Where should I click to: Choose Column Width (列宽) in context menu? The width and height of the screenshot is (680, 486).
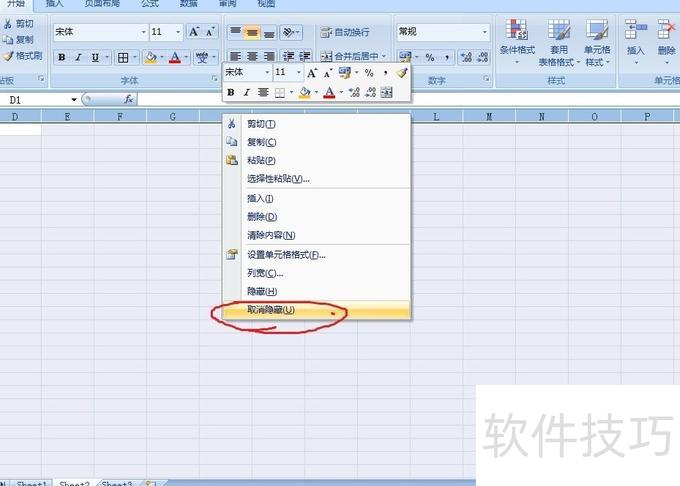click(x=317, y=273)
